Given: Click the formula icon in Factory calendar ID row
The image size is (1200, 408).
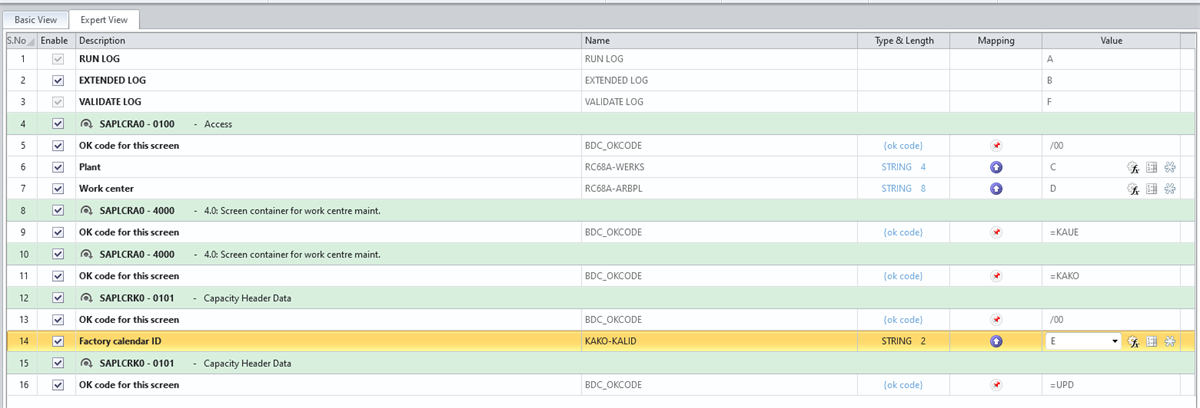Looking at the screenshot, I should point(1134,341).
